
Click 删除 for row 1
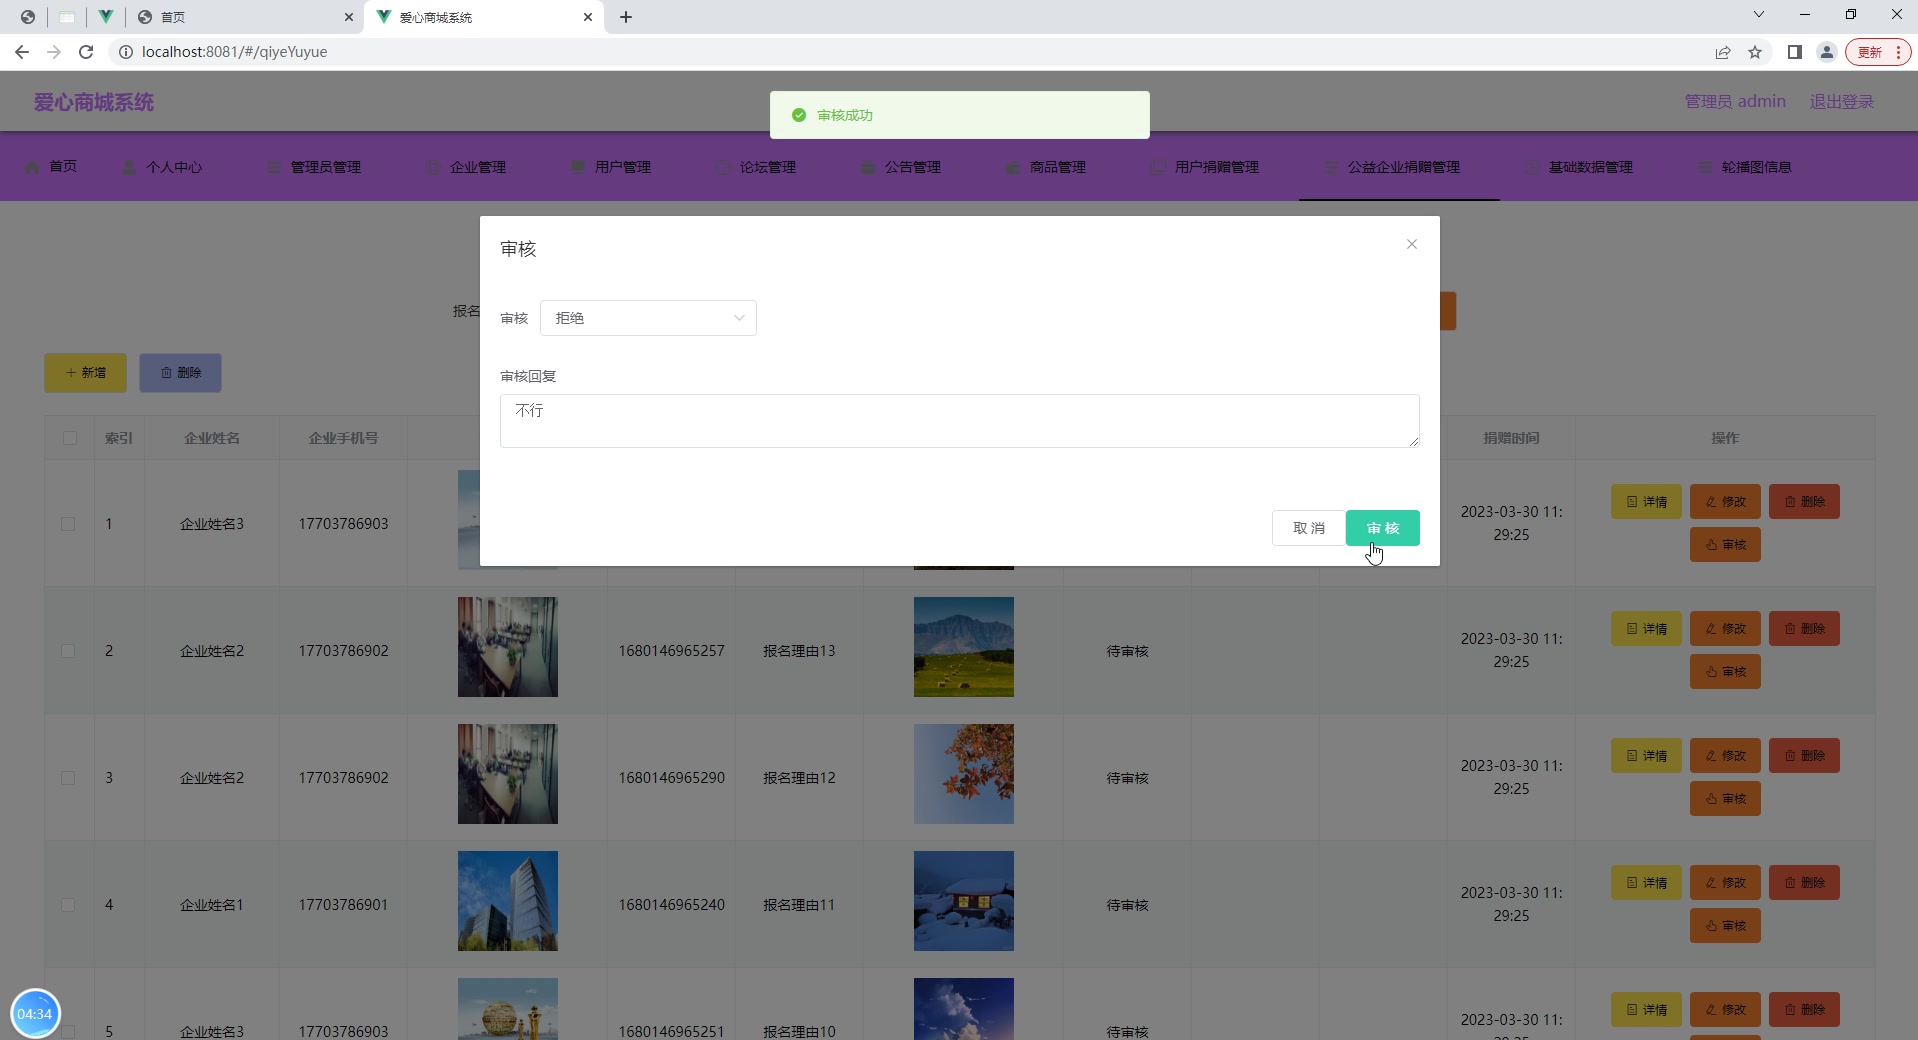pyautogui.click(x=1804, y=502)
